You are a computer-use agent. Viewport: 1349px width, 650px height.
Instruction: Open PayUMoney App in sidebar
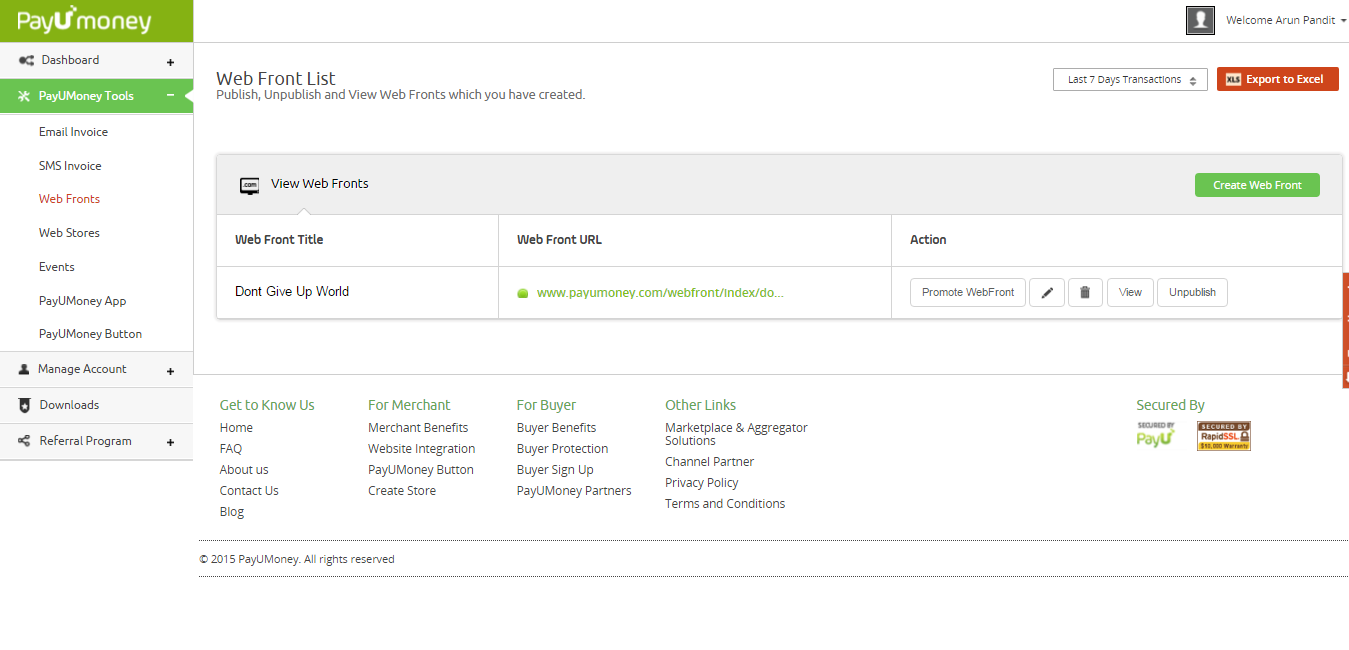(x=82, y=301)
